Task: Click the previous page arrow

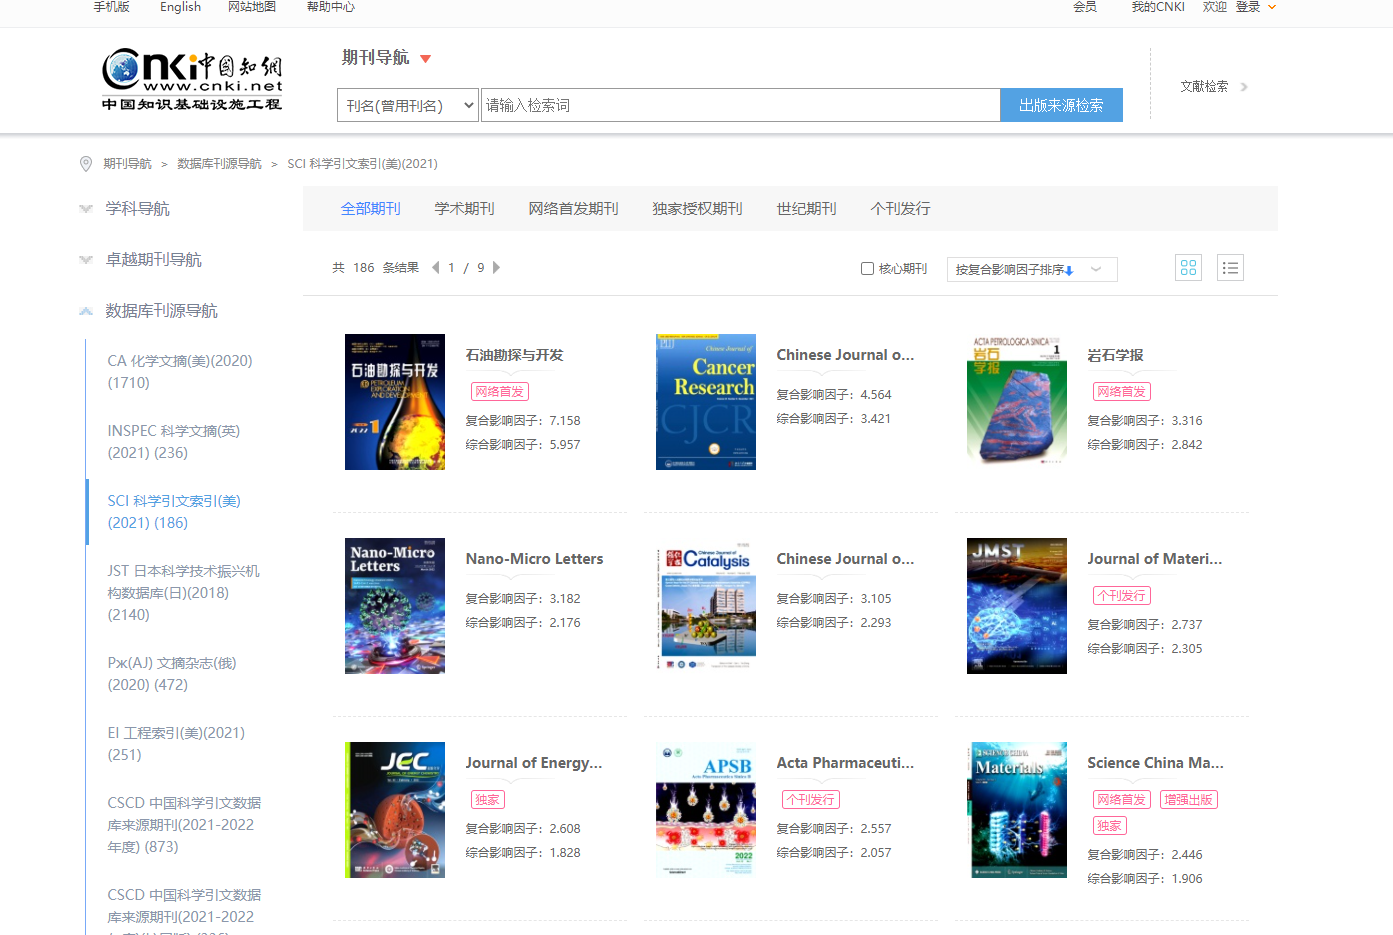Action: tap(435, 267)
